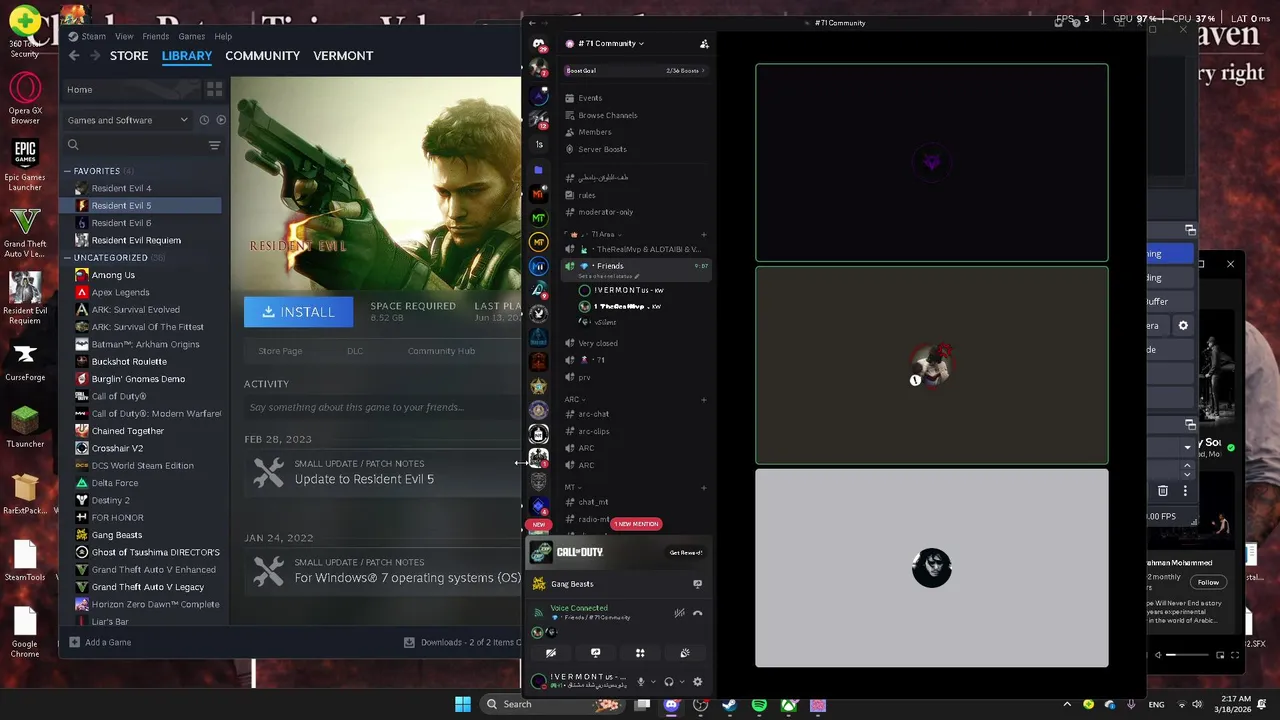This screenshot has height=720, width=1280.
Task: Switch to Steam STORE tab
Action: coord(129,56)
